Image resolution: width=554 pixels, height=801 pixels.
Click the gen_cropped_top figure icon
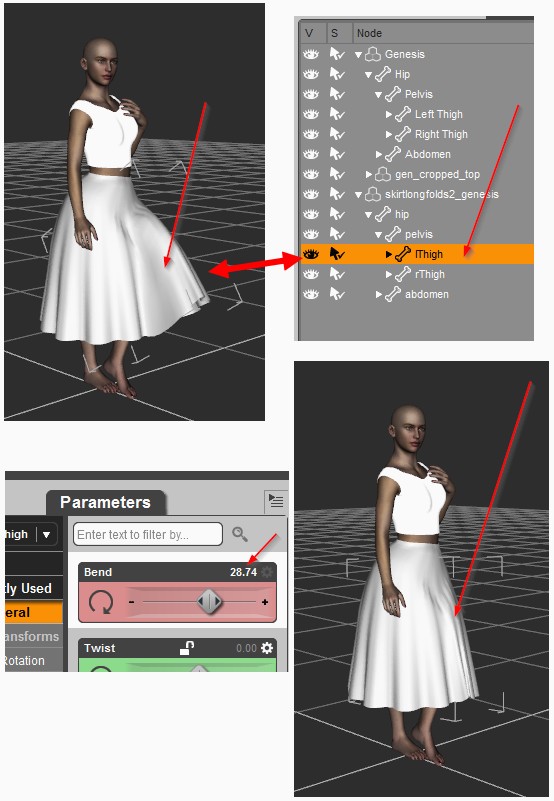(x=383, y=174)
